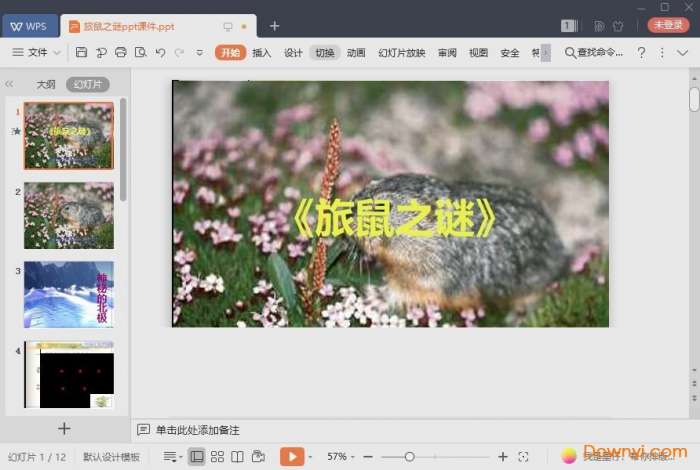The height and width of the screenshot is (470, 700).
Task: Switch to the 大纲 outline view
Action: (46, 84)
